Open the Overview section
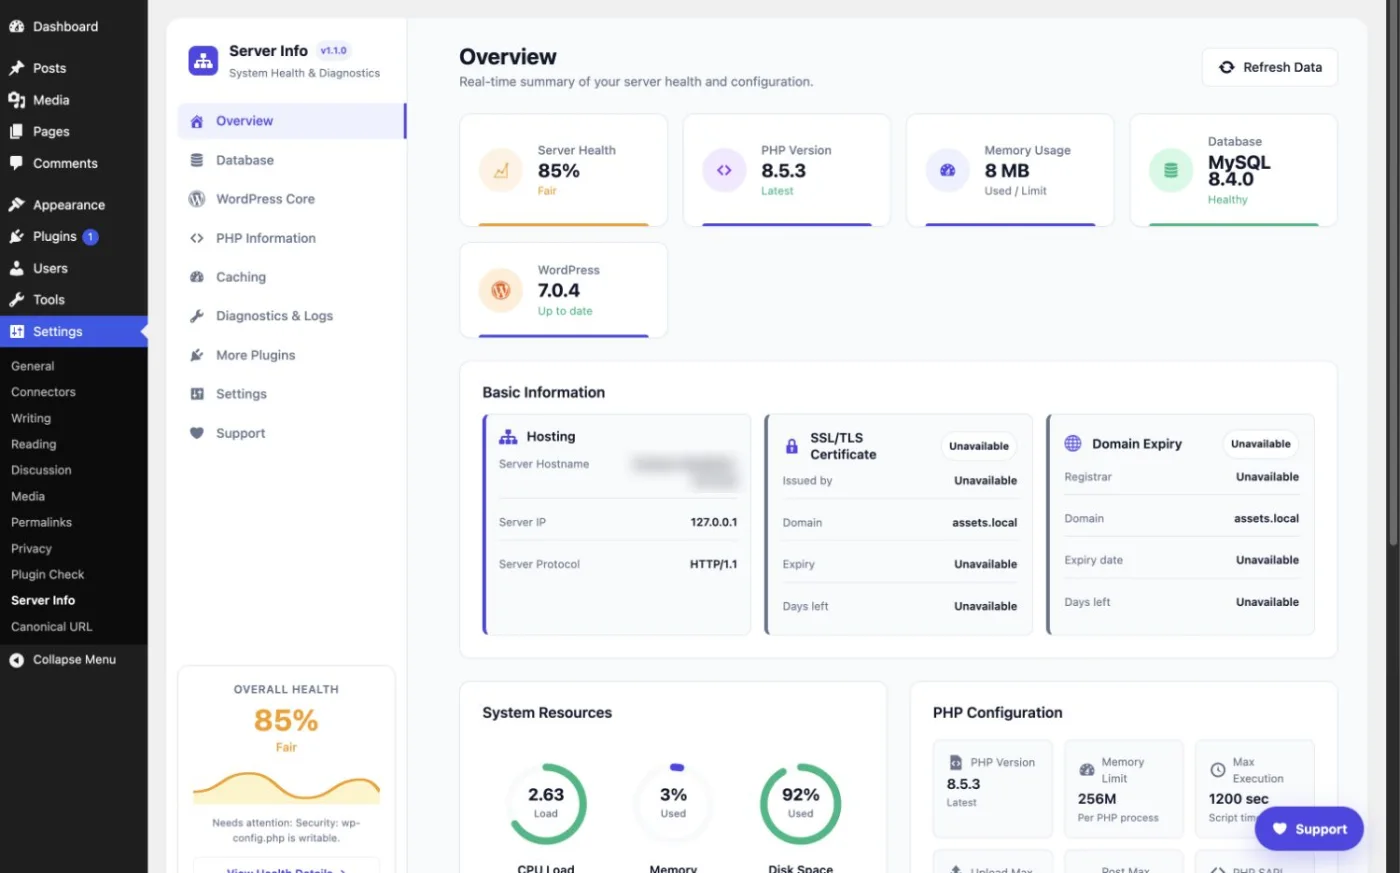Image resolution: width=1400 pixels, height=873 pixels. (x=291, y=121)
